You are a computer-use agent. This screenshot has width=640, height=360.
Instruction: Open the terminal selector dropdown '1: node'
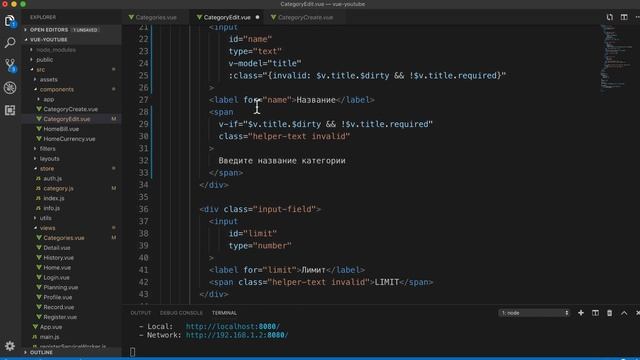tap(534, 313)
